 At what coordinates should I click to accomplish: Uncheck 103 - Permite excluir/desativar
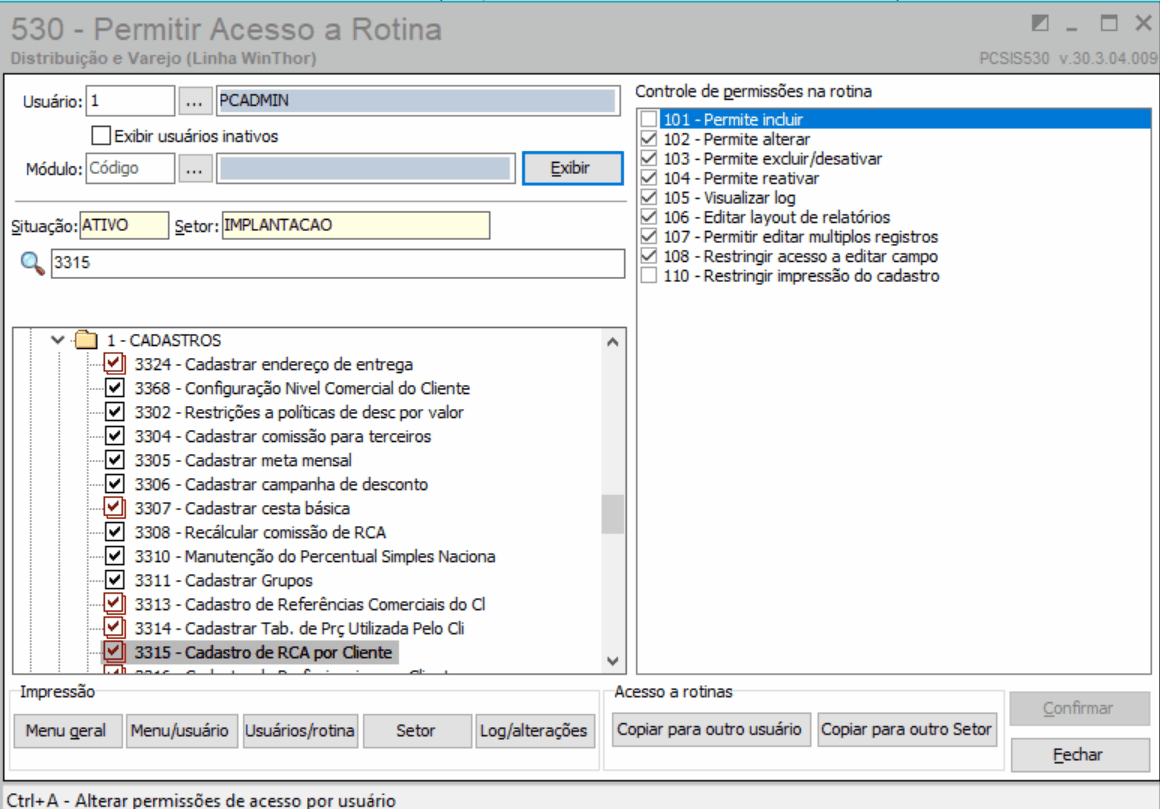click(649, 158)
